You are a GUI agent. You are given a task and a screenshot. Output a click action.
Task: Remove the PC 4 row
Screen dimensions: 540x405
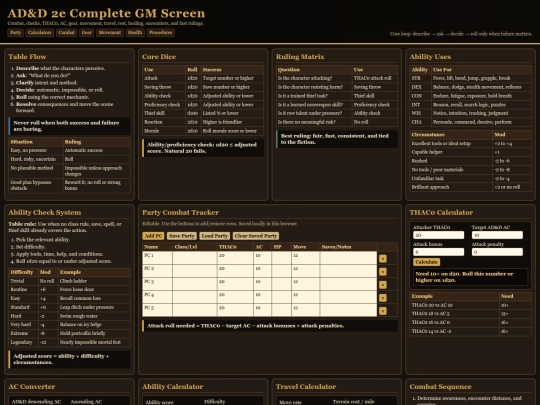point(383,298)
